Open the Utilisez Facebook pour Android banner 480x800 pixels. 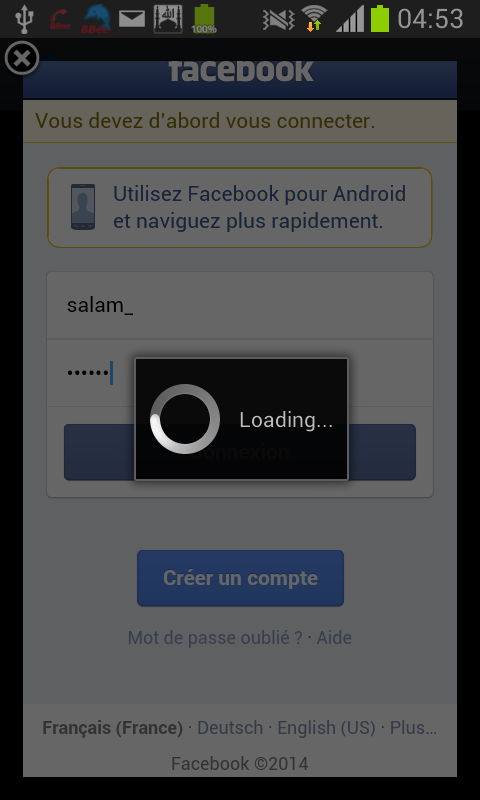[240, 208]
